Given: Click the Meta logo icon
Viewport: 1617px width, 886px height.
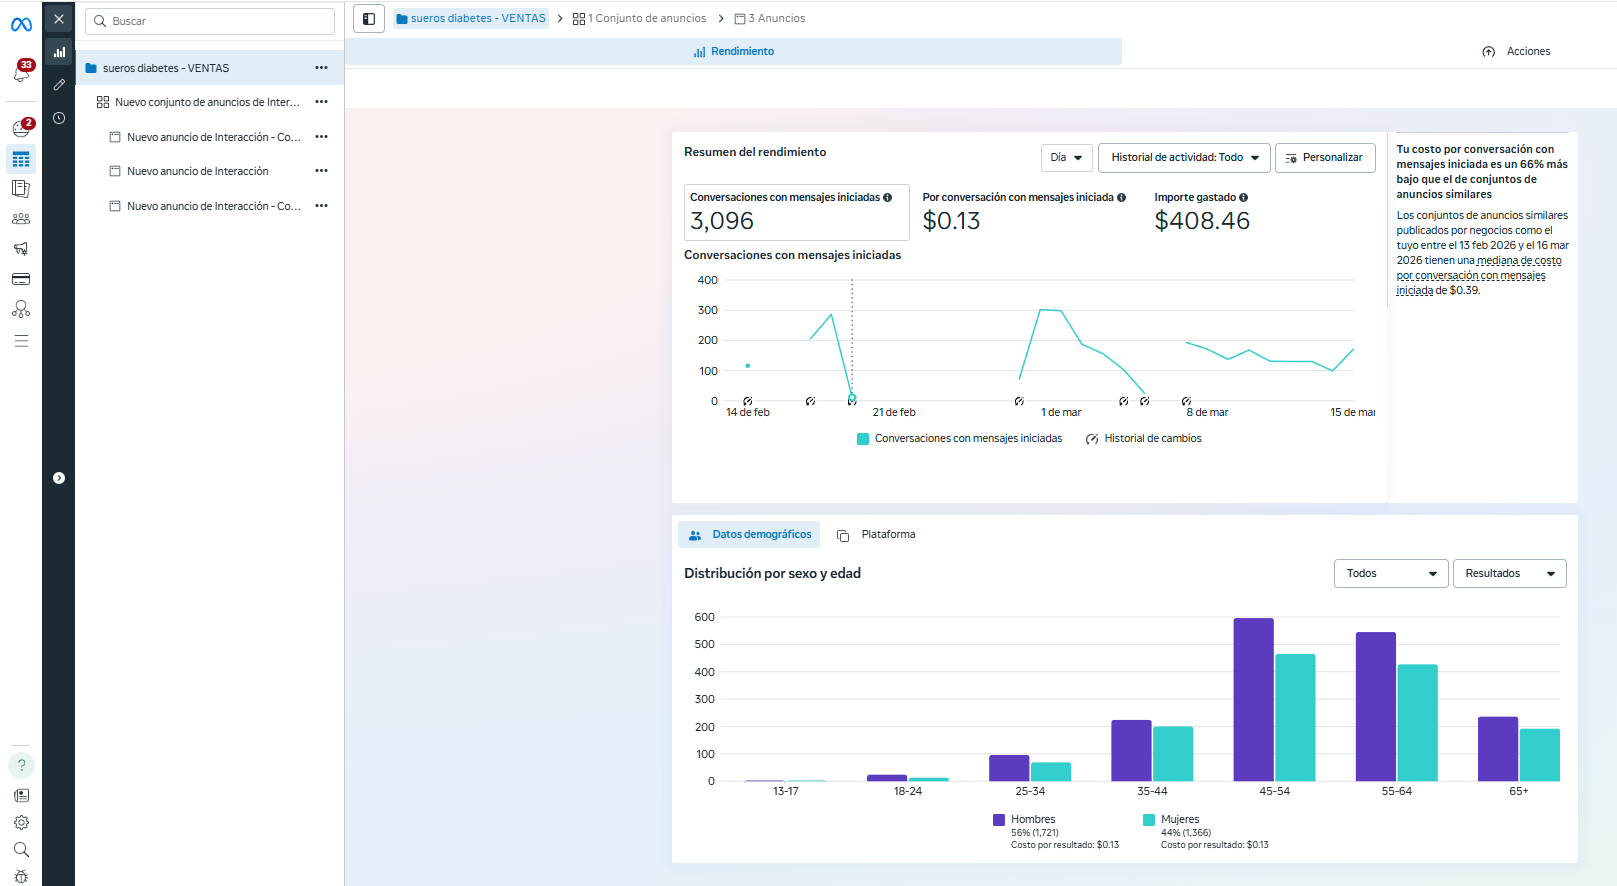Looking at the screenshot, I should click(x=21, y=25).
